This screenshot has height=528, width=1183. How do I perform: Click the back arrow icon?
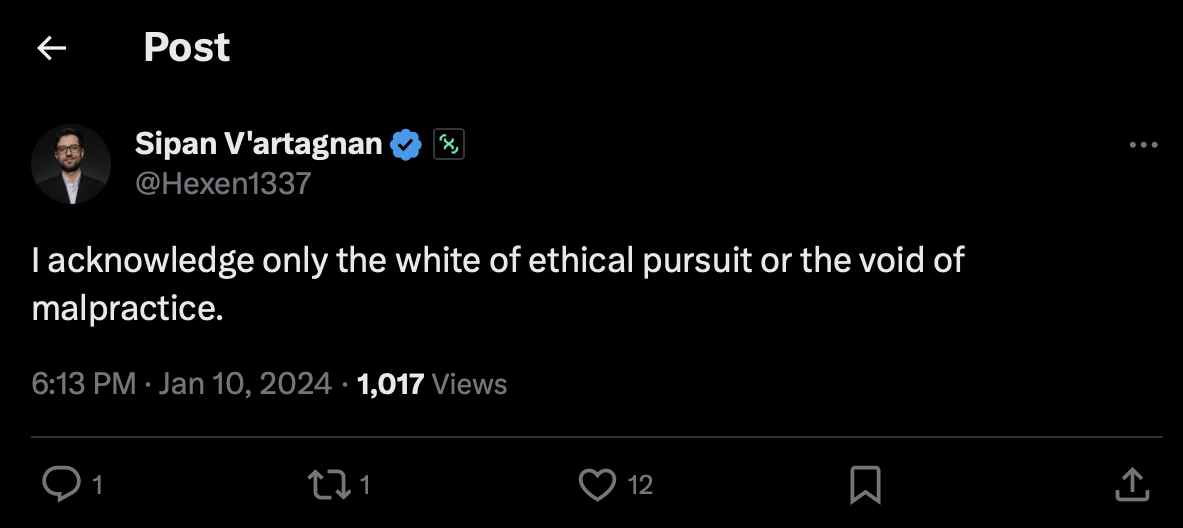51,48
